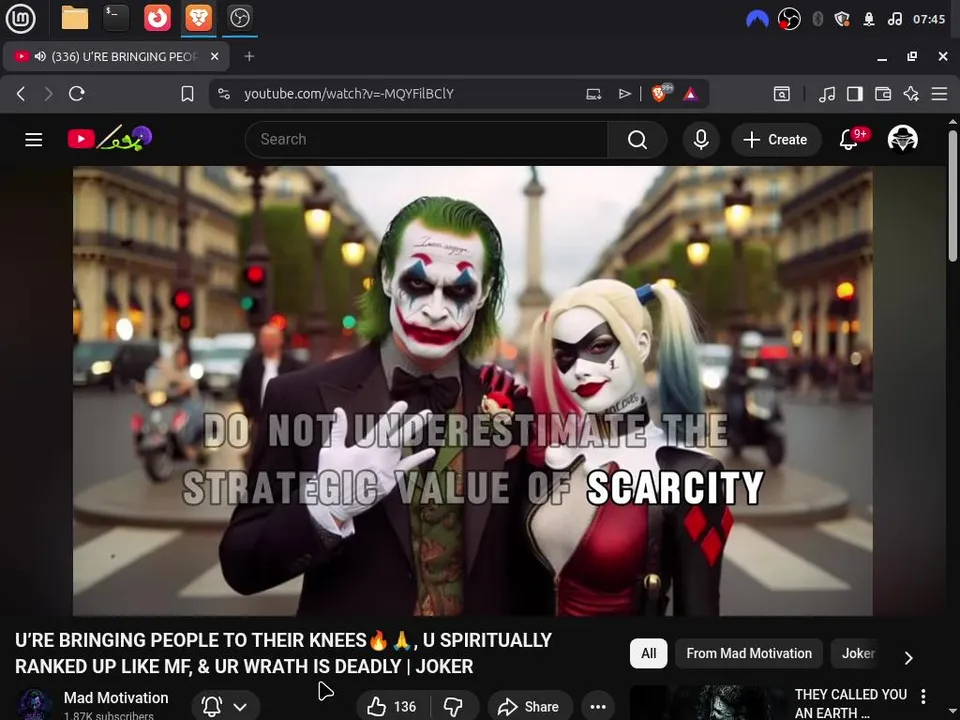This screenshot has width=960, height=720.
Task: Click the video player to pause
Action: (473, 391)
